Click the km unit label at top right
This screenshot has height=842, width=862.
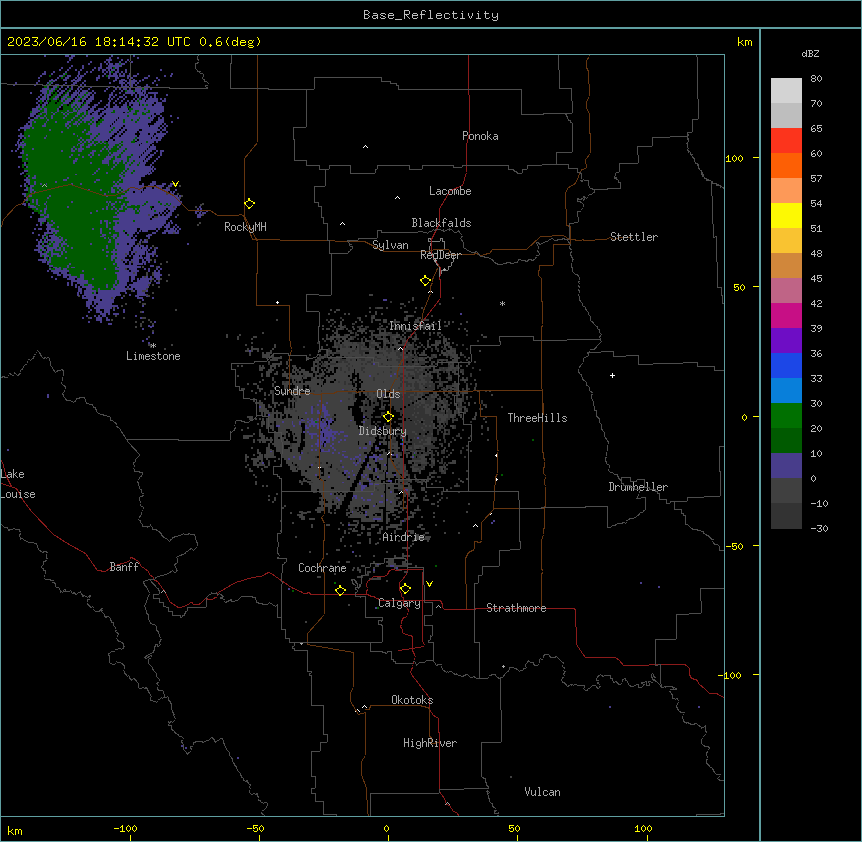[x=744, y=42]
